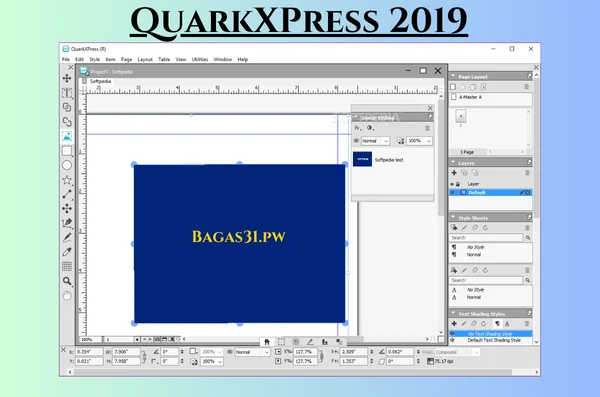Open the Normal blend dropdown in Measurements
The height and width of the screenshot is (397, 600).
coord(252,352)
